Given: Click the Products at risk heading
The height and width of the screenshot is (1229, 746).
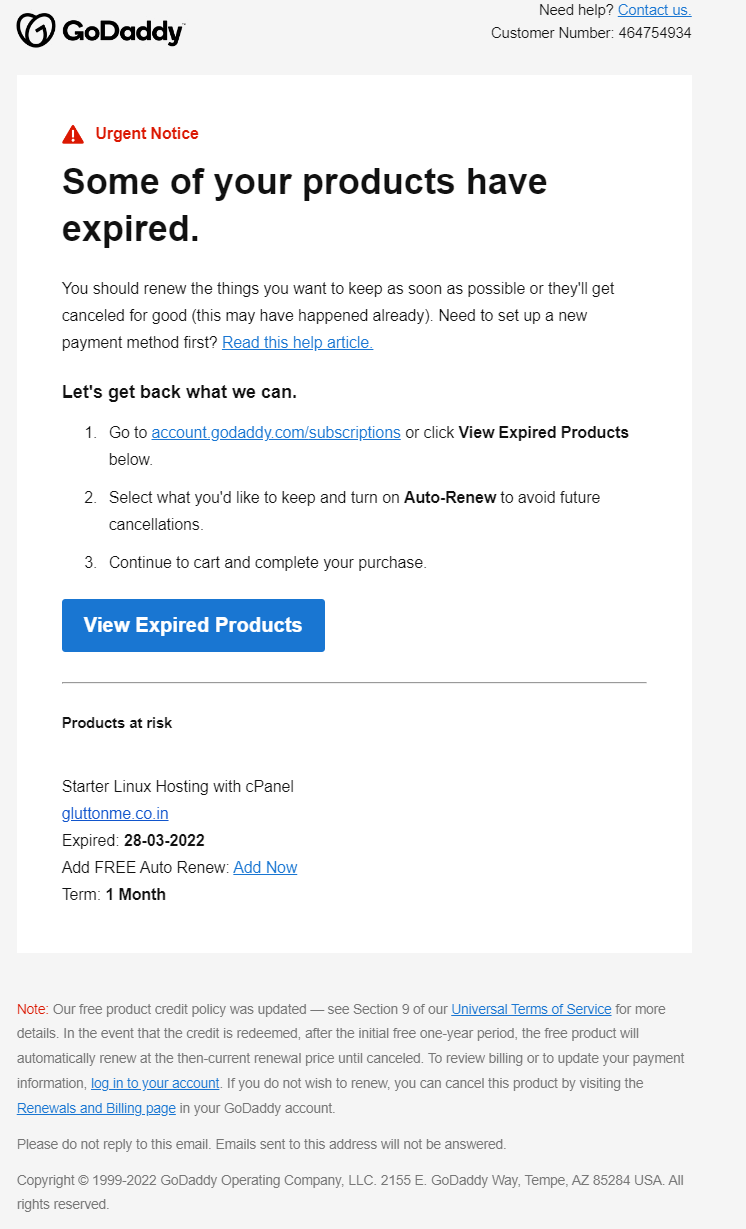Looking at the screenshot, I should click(x=116, y=722).
